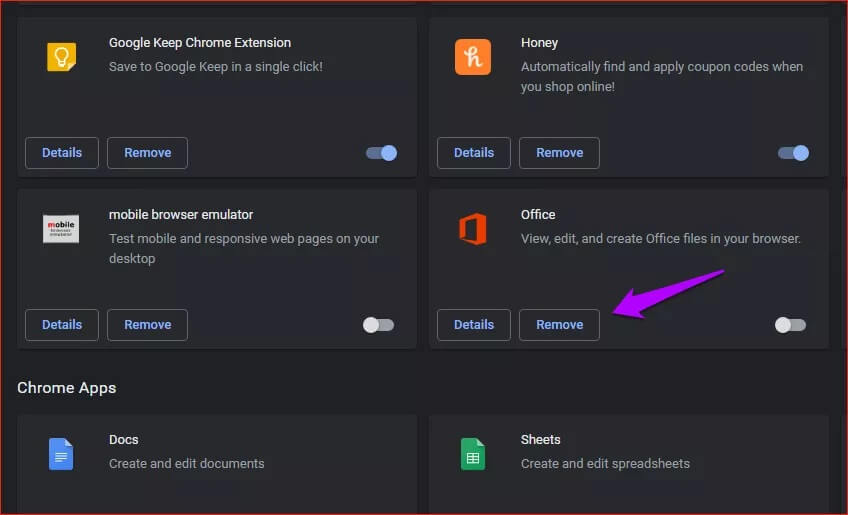Image resolution: width=848 pixels, height=515 pixels.
Task: Click the Chrome Apps section heading
Action: click(67, 387)
